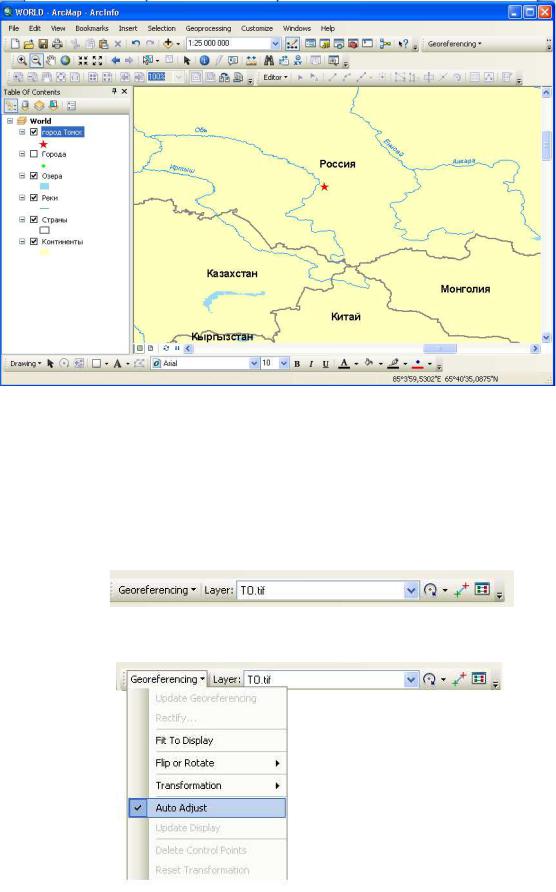The image size is (556, 892).
Task: Create a new map document
Action: point(15,44)
